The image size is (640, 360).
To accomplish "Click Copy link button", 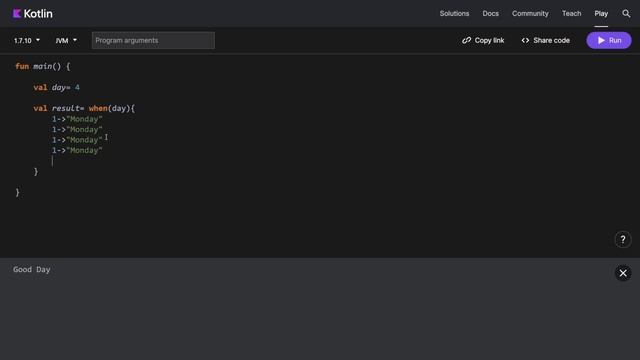I will (x=483, y=40).
